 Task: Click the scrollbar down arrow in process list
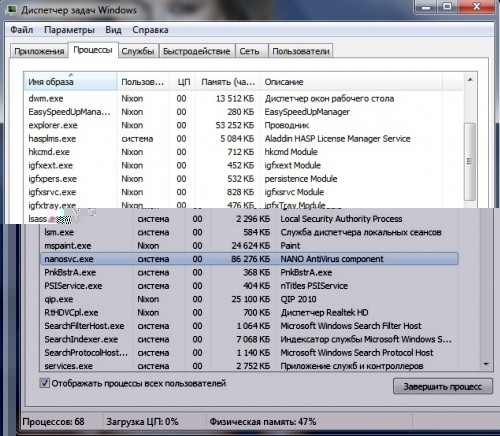[486, 364]
